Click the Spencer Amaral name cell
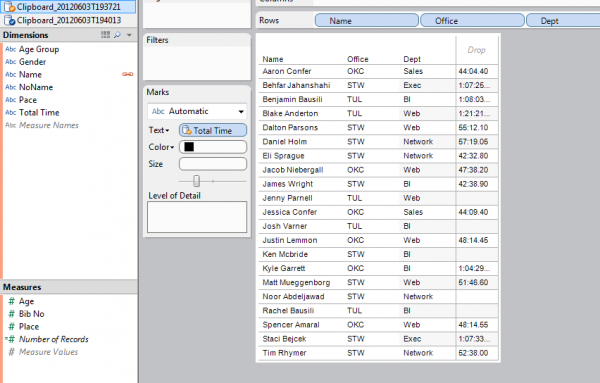The image size is (600, 383). [x=291, y=325]
